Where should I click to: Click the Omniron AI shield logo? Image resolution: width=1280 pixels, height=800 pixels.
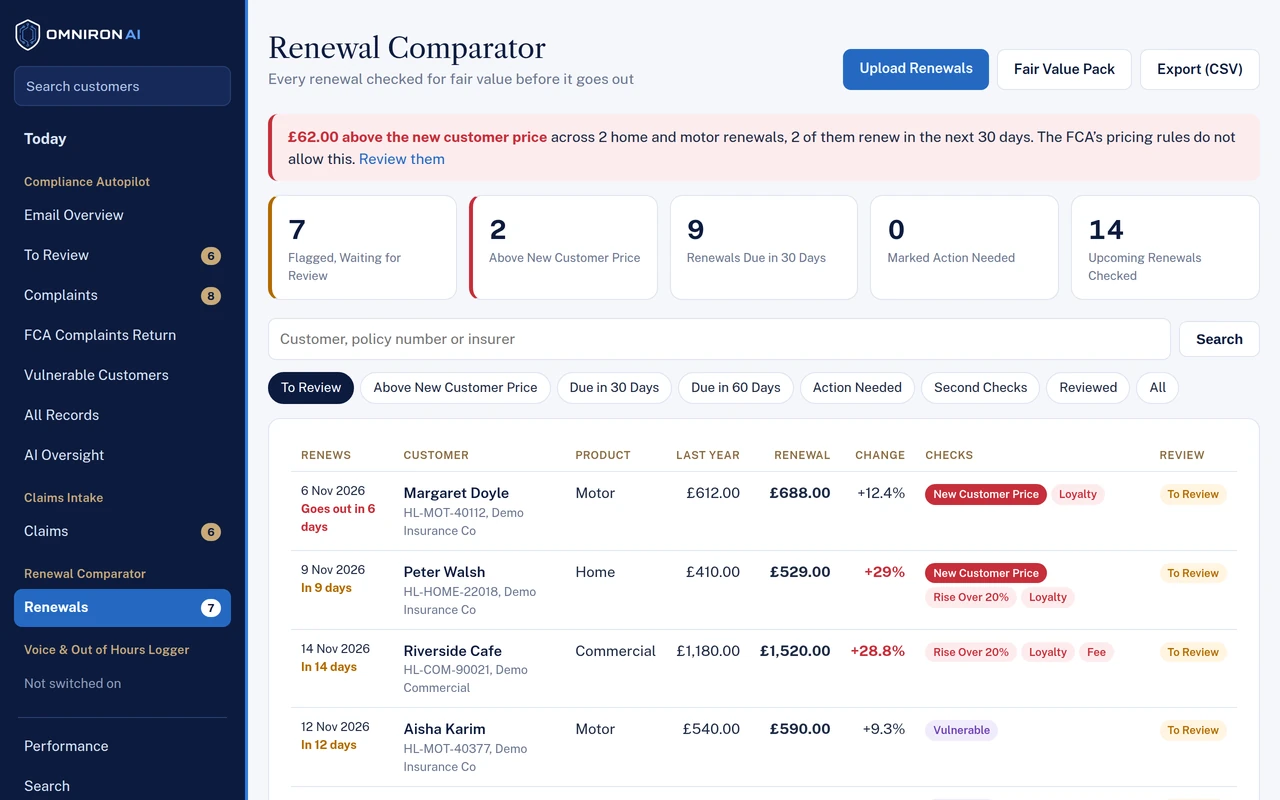tap(28, 35)
